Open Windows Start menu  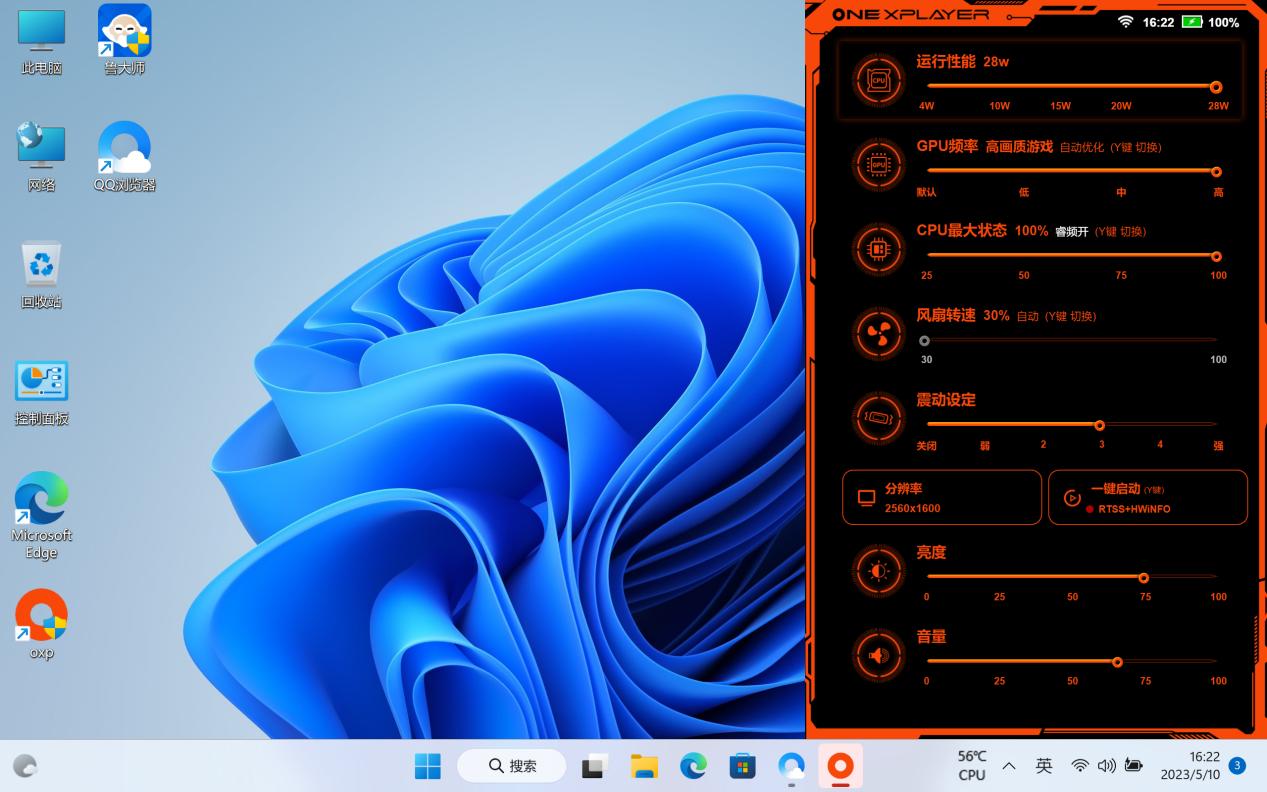pyautogui.click(x=428, y=766)
